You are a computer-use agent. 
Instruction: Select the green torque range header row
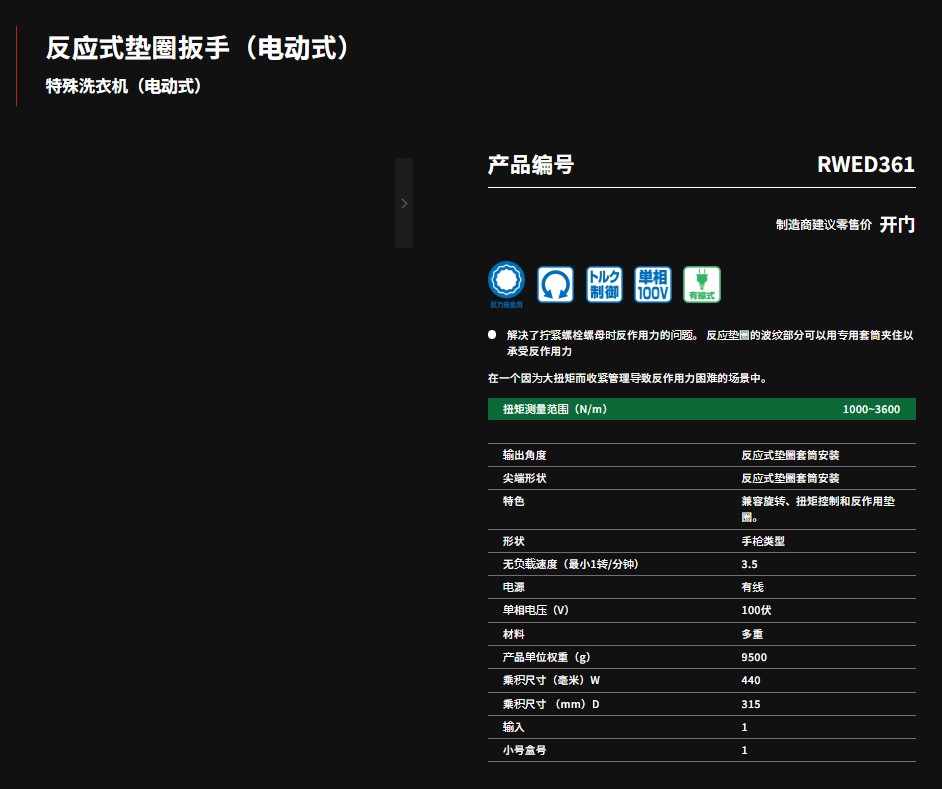(x=701, y=409)
